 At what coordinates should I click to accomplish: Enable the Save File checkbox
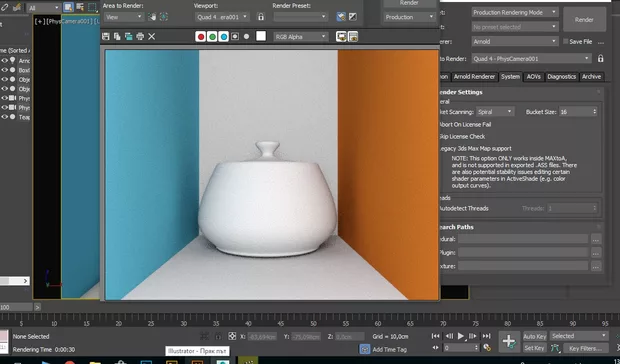tap(566, 41)
